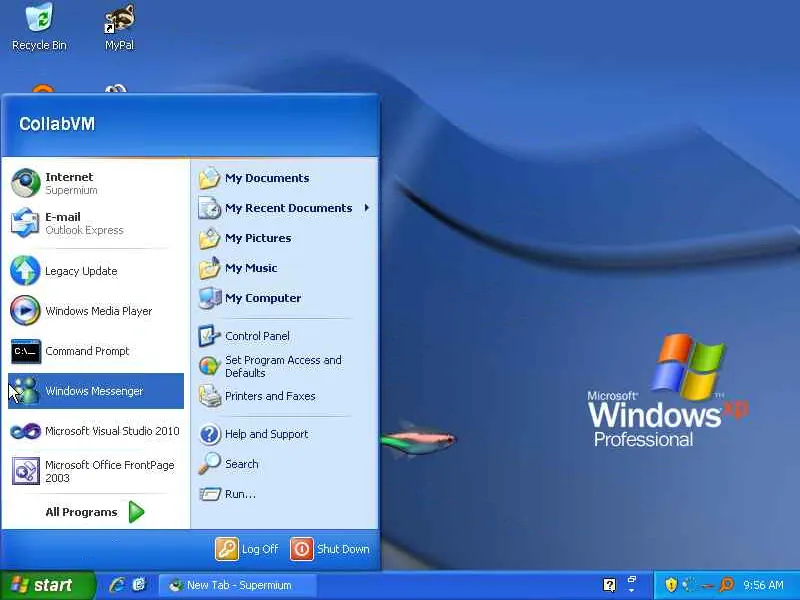Open the Run... dialog
800x600 pixels.
coord(284,494)
